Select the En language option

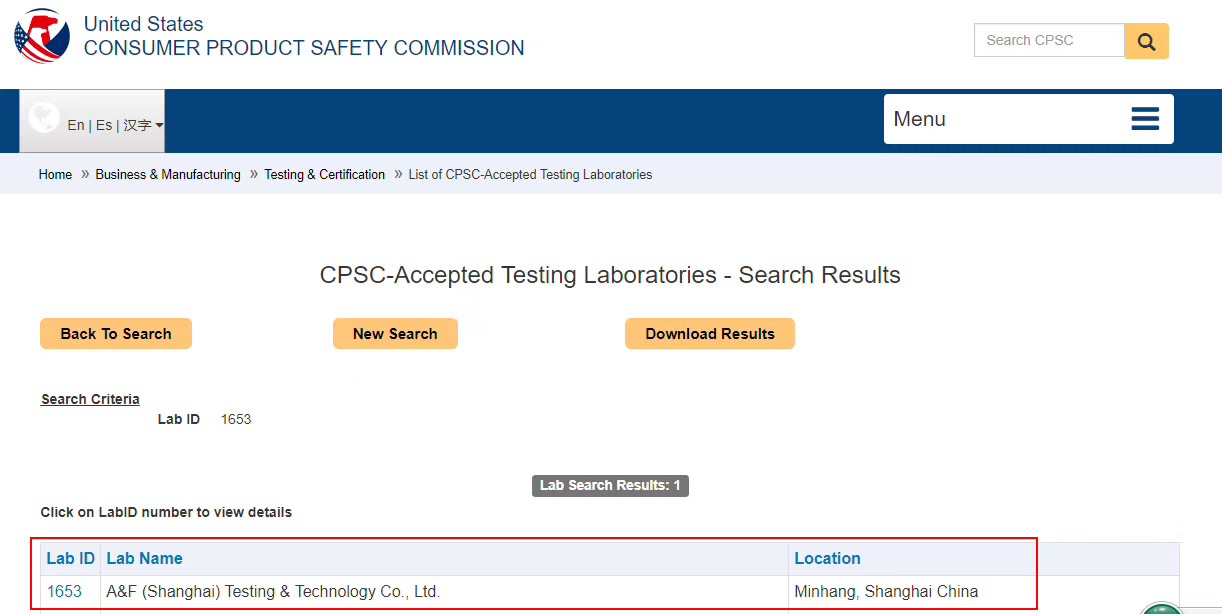[76, 126]
